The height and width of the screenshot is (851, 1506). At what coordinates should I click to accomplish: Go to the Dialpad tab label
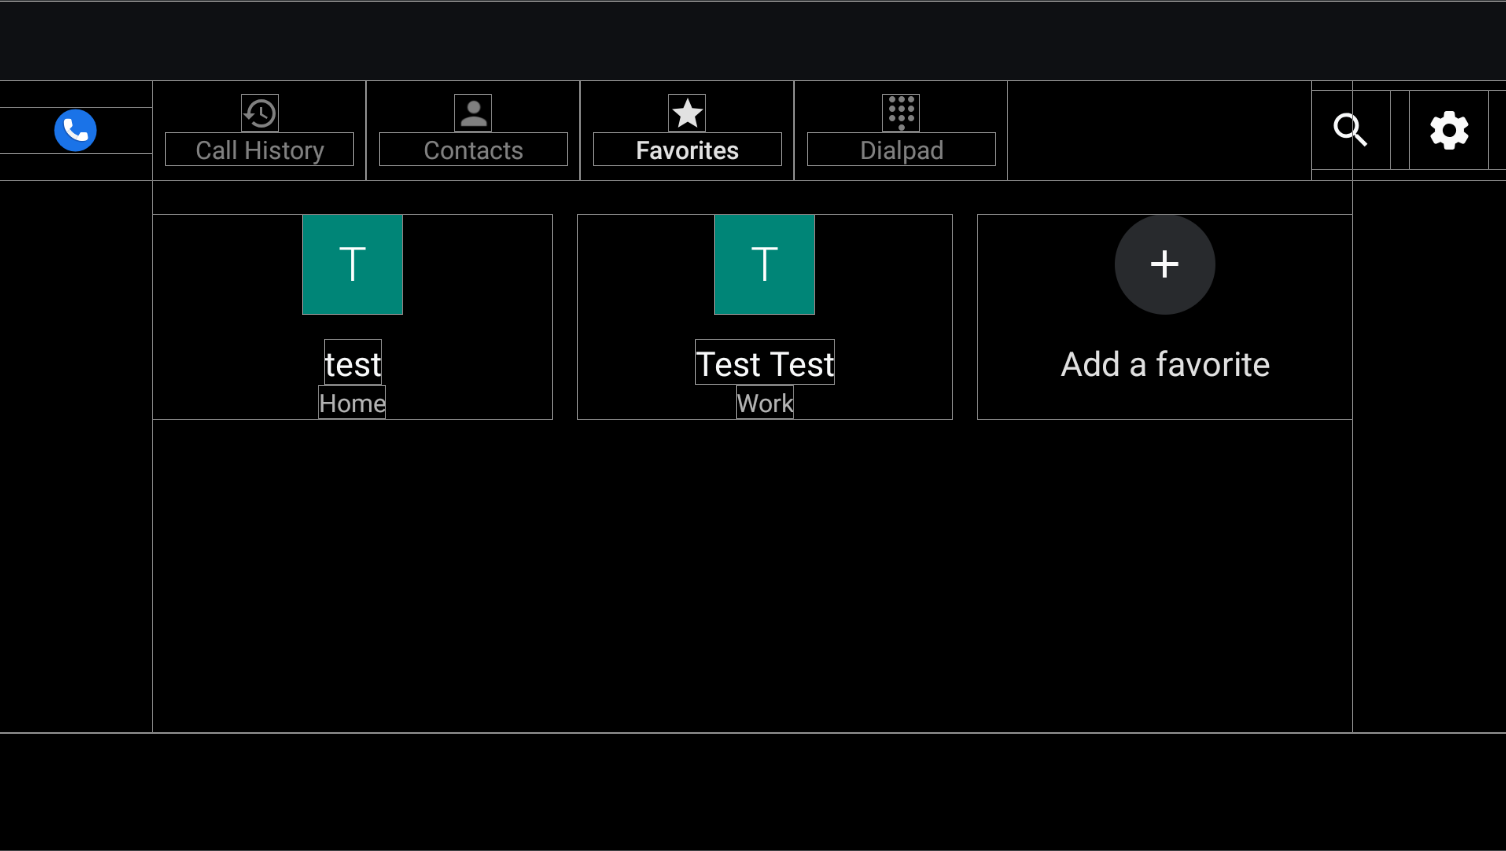[901, 150]
